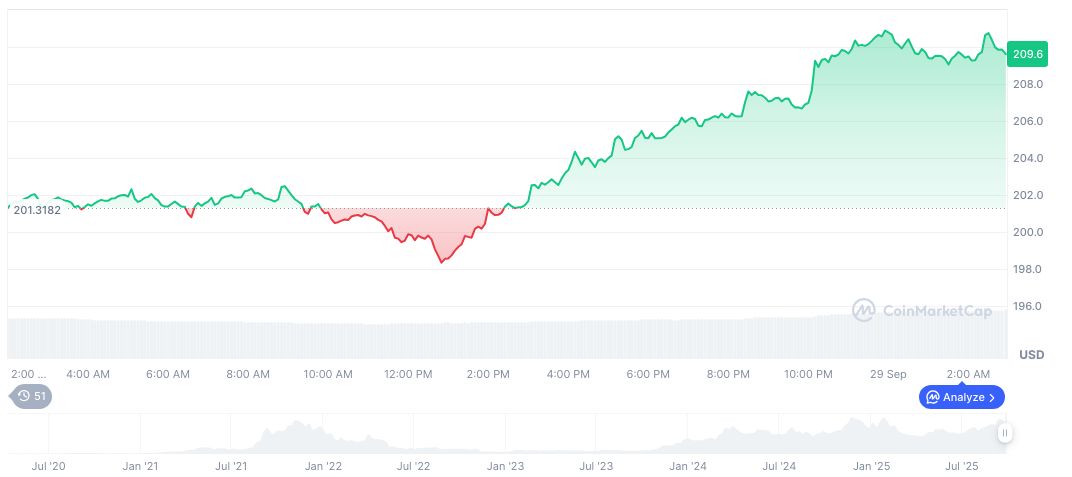Open the history badge showing 51
1072x477 pixels.
coord(33,396)
